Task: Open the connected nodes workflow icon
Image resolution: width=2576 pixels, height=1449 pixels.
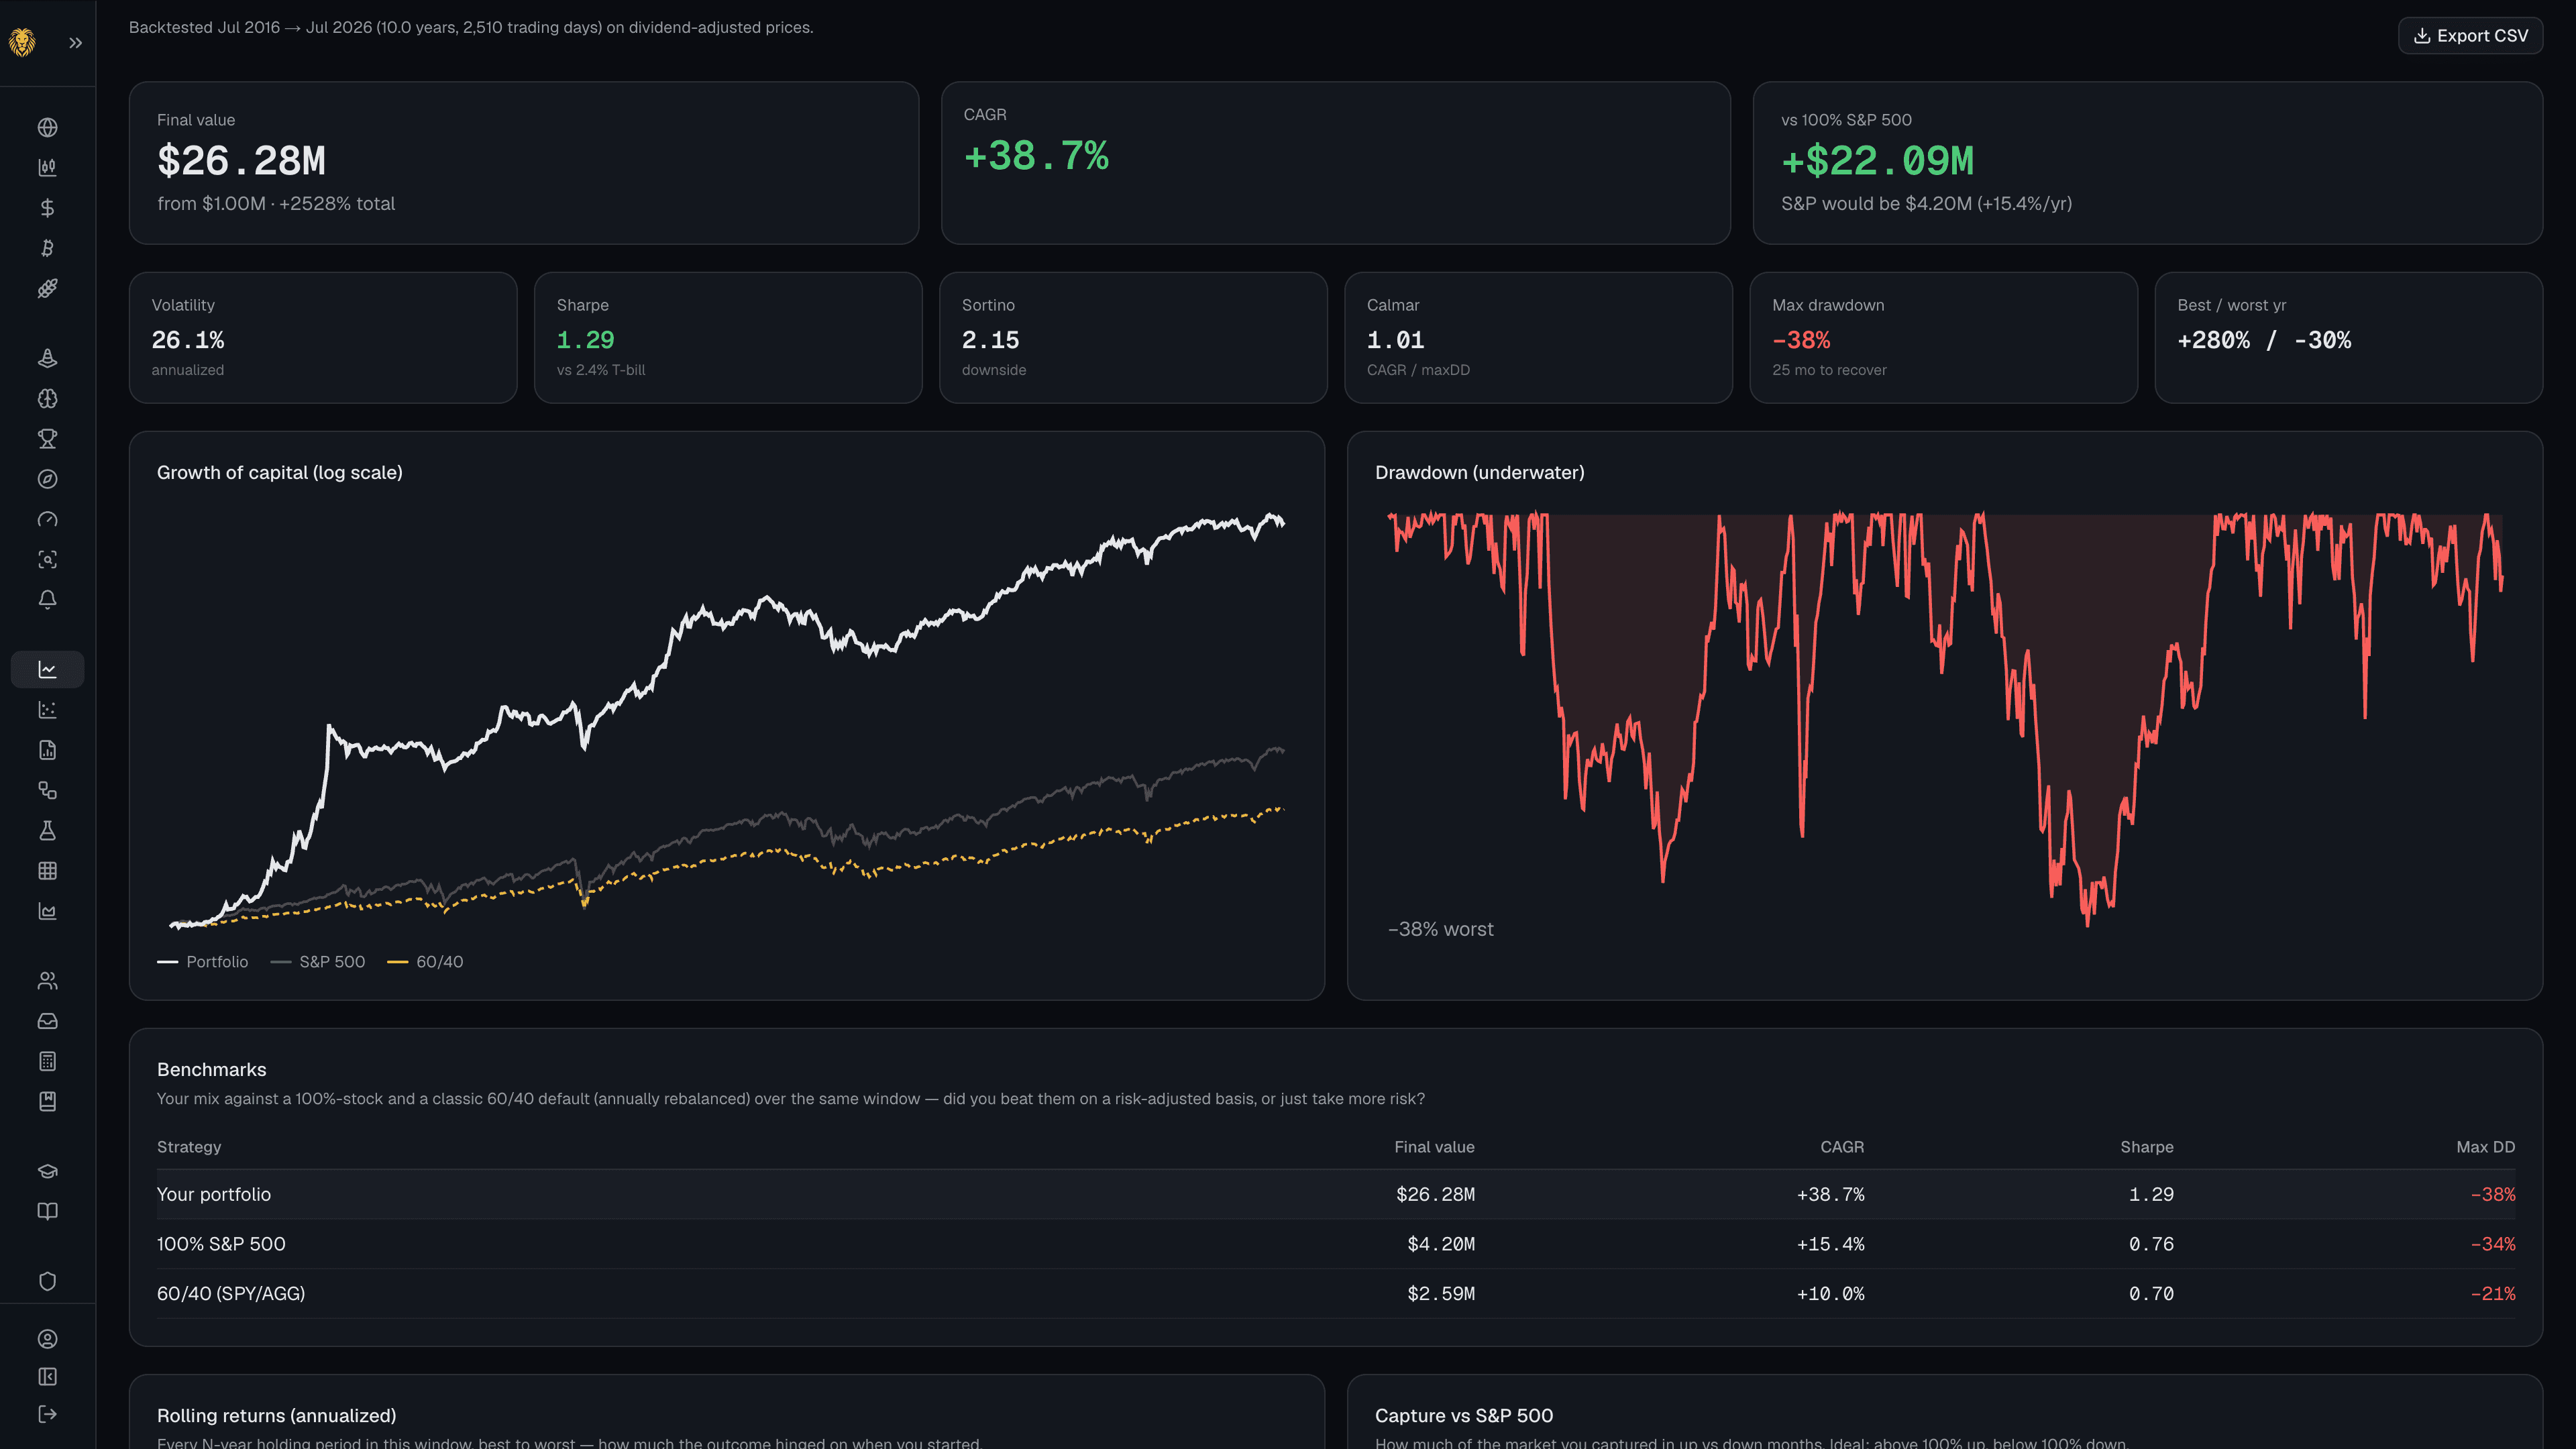Action: tap(47, 790)
